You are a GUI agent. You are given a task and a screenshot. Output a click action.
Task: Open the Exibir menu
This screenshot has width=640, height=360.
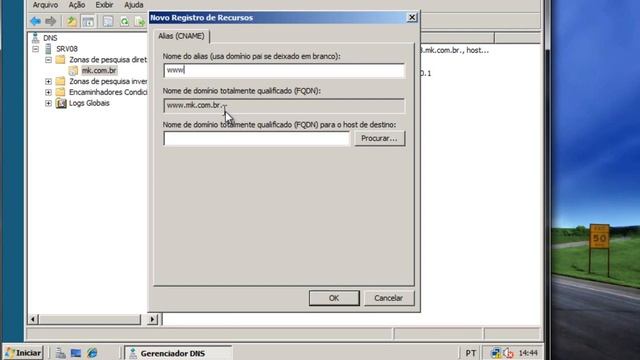[104, 5]
